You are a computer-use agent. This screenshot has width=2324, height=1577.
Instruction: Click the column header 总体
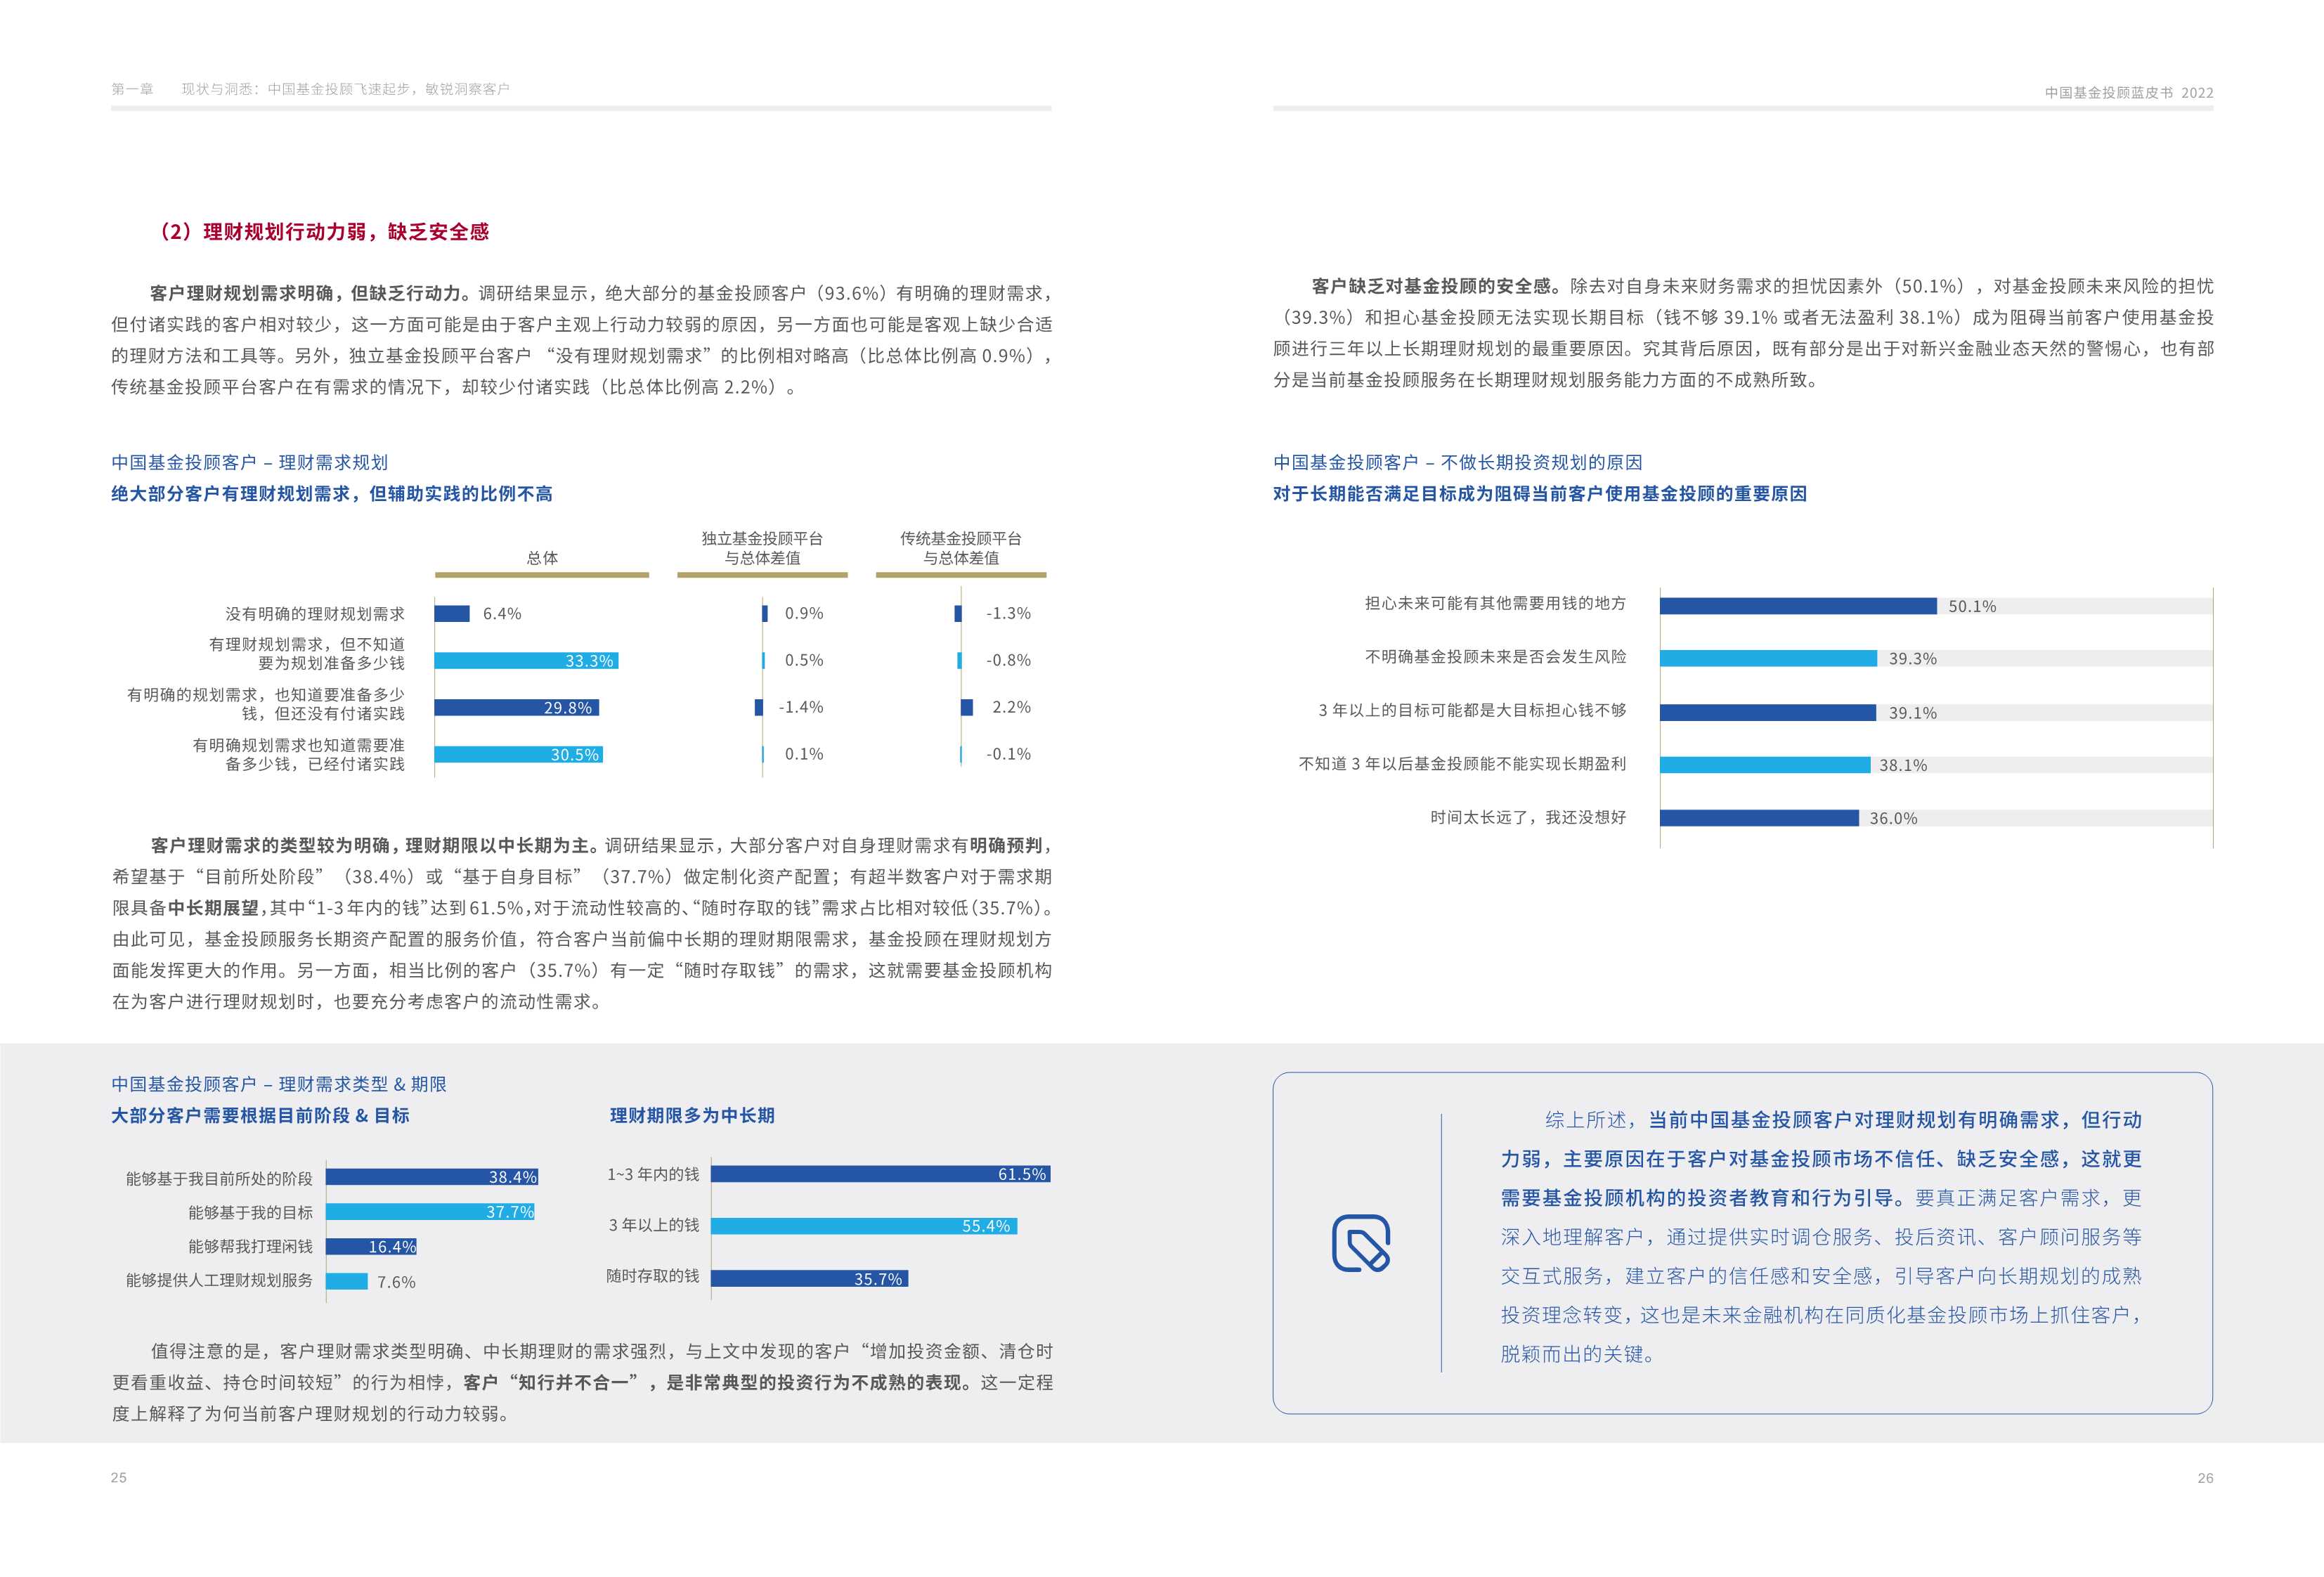(x=542, y=558)
